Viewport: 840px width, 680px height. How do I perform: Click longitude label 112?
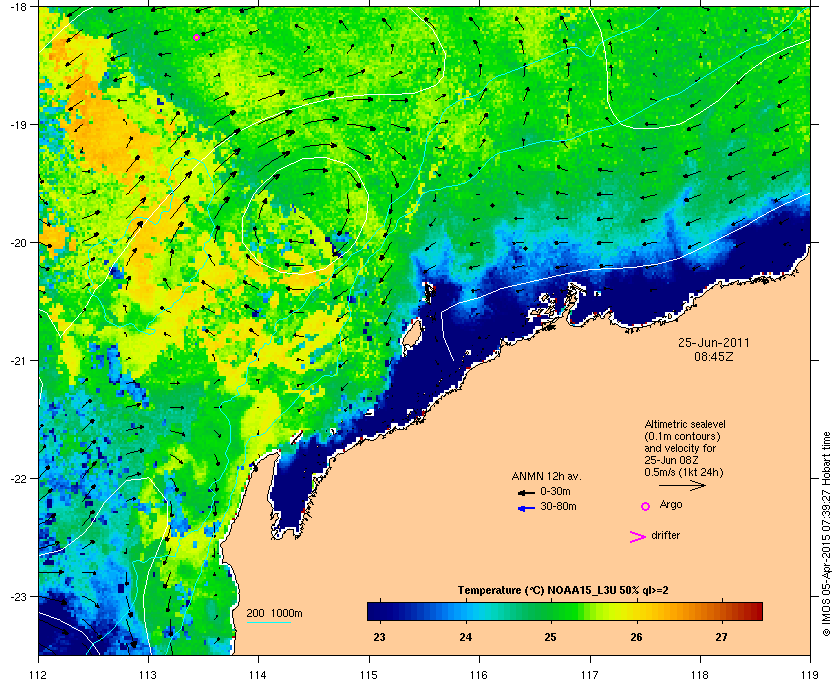point(39,674)
